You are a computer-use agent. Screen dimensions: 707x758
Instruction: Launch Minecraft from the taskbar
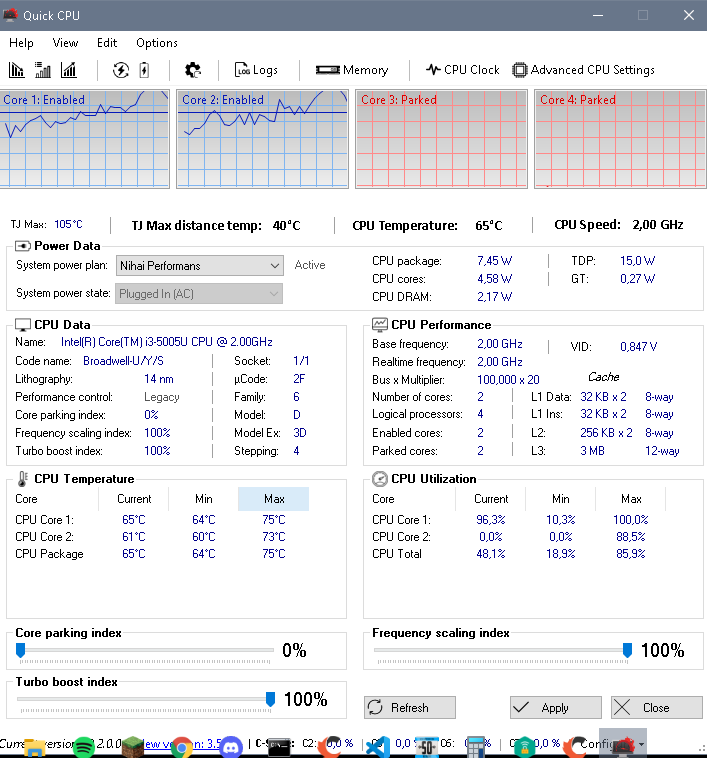pyautogui.click(x=132, y=747)
